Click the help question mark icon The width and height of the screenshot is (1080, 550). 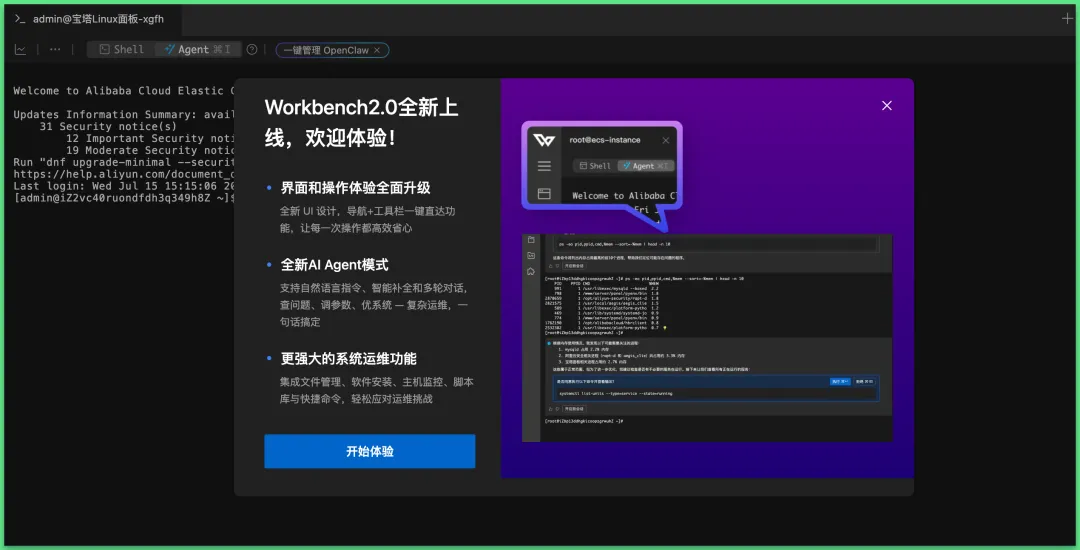pos(252,50)
